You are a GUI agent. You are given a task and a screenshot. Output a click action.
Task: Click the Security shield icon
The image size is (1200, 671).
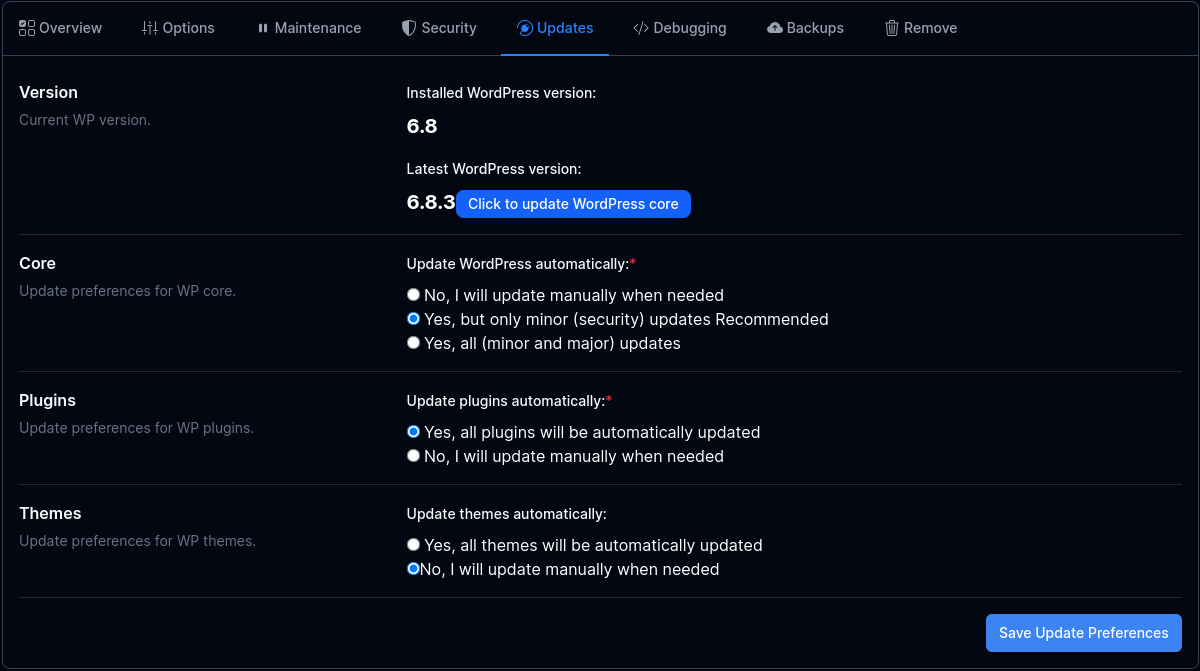tap(409, 28)
